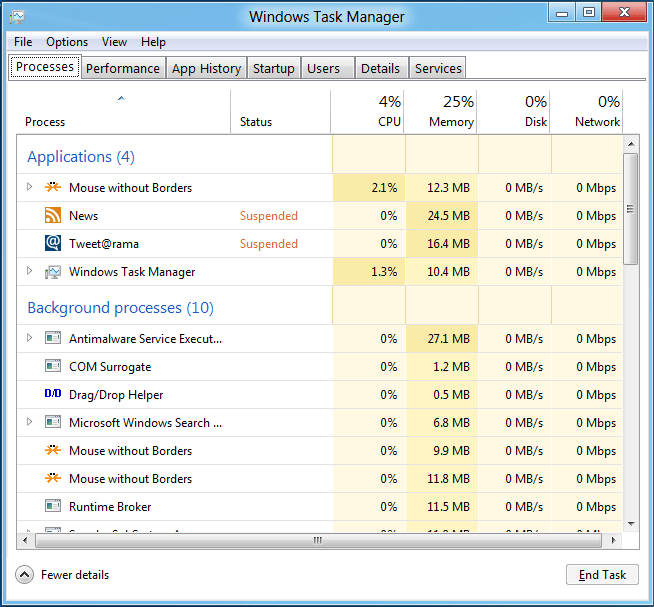The width and height of the screenshot is (654, 607).
Task: Click the horizontal scrollbar right arrow
Action: [613, 541]
